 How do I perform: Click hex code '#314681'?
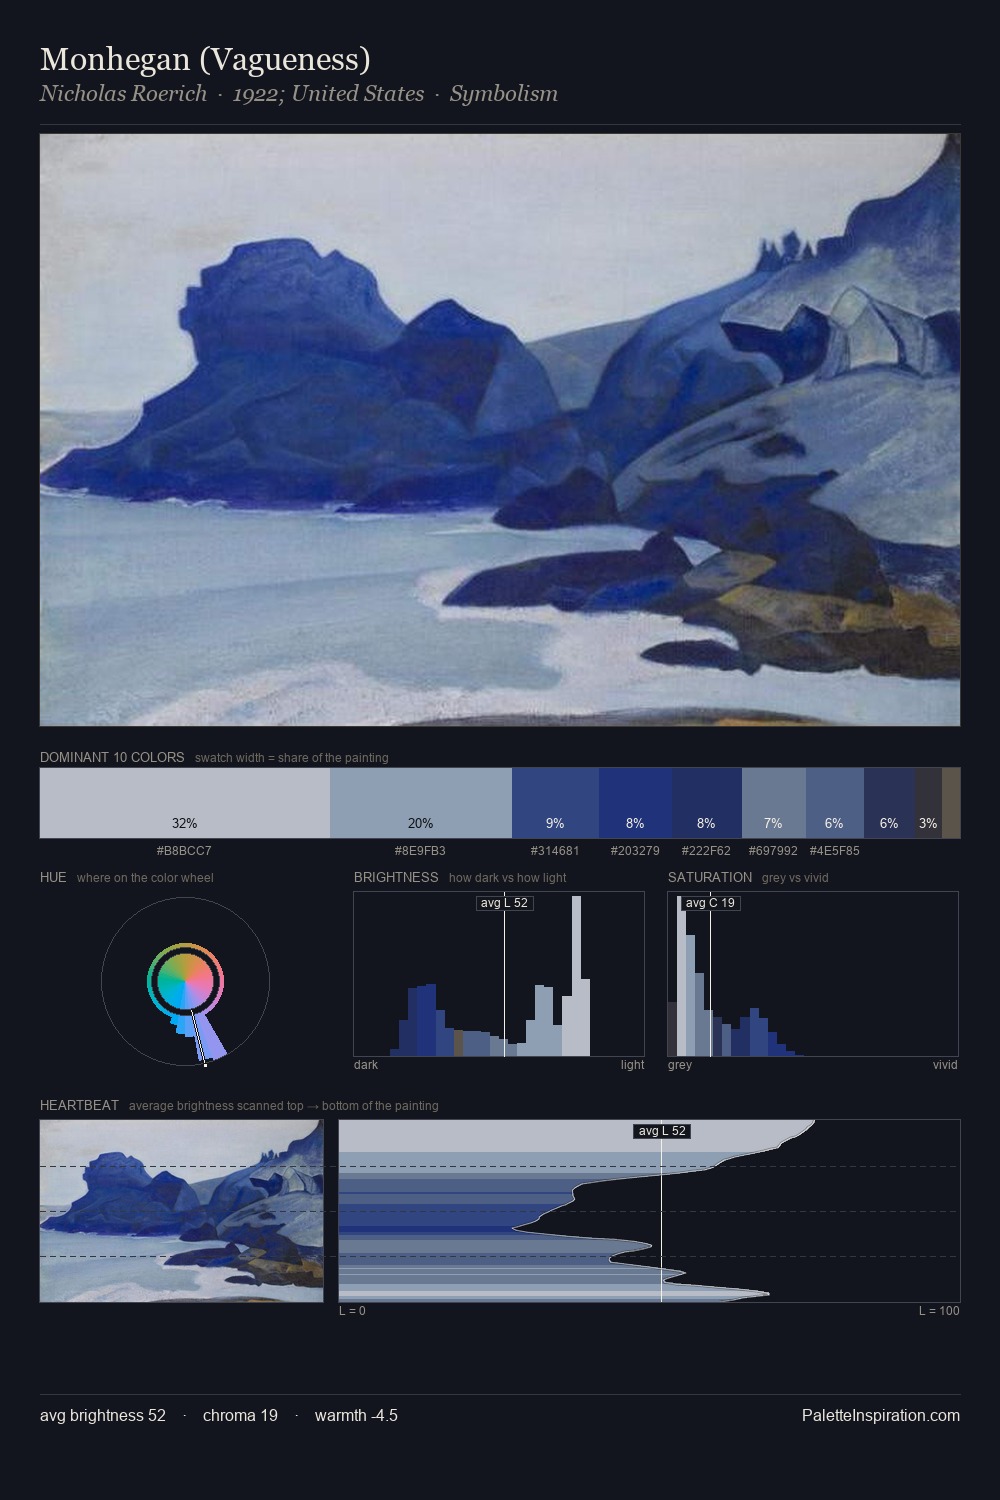click(x=555, y=851)
